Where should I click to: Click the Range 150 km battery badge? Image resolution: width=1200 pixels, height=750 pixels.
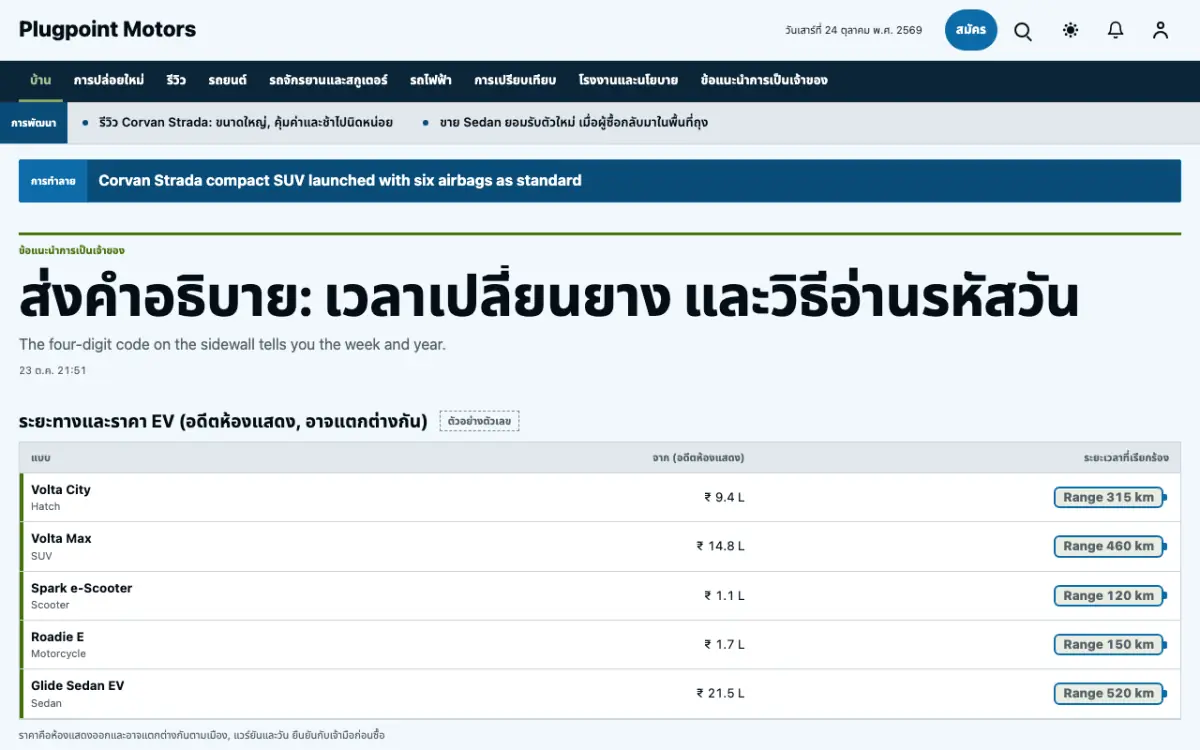[x=1109, y=645]
